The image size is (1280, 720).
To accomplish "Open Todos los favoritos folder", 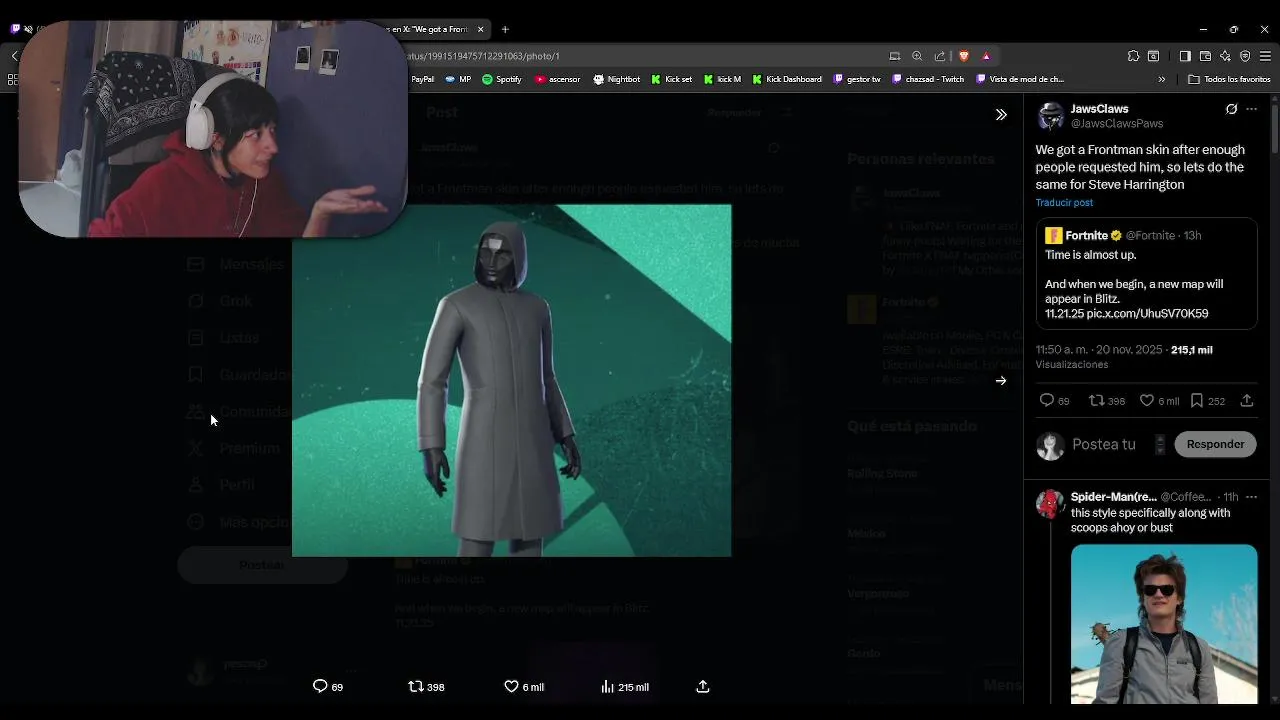I will (1230, 79).
